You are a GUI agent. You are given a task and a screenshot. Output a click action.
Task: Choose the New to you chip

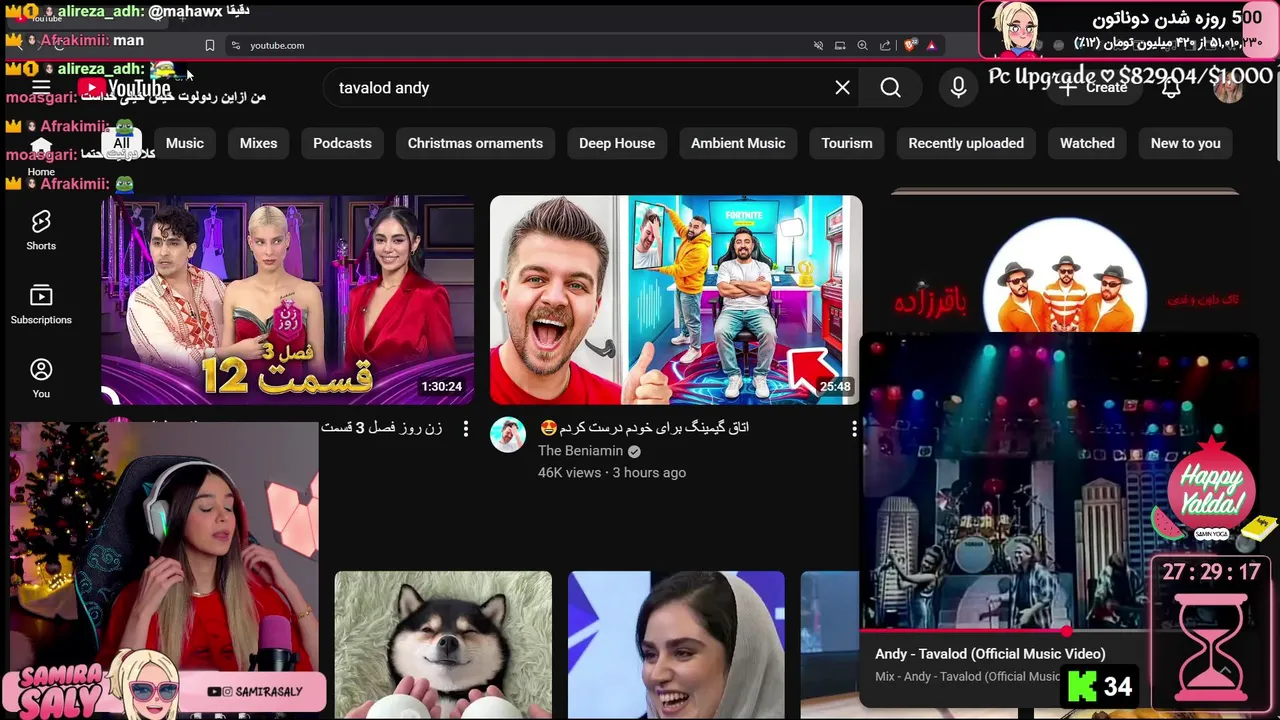pyautogui.click(x=1185, y=143)
